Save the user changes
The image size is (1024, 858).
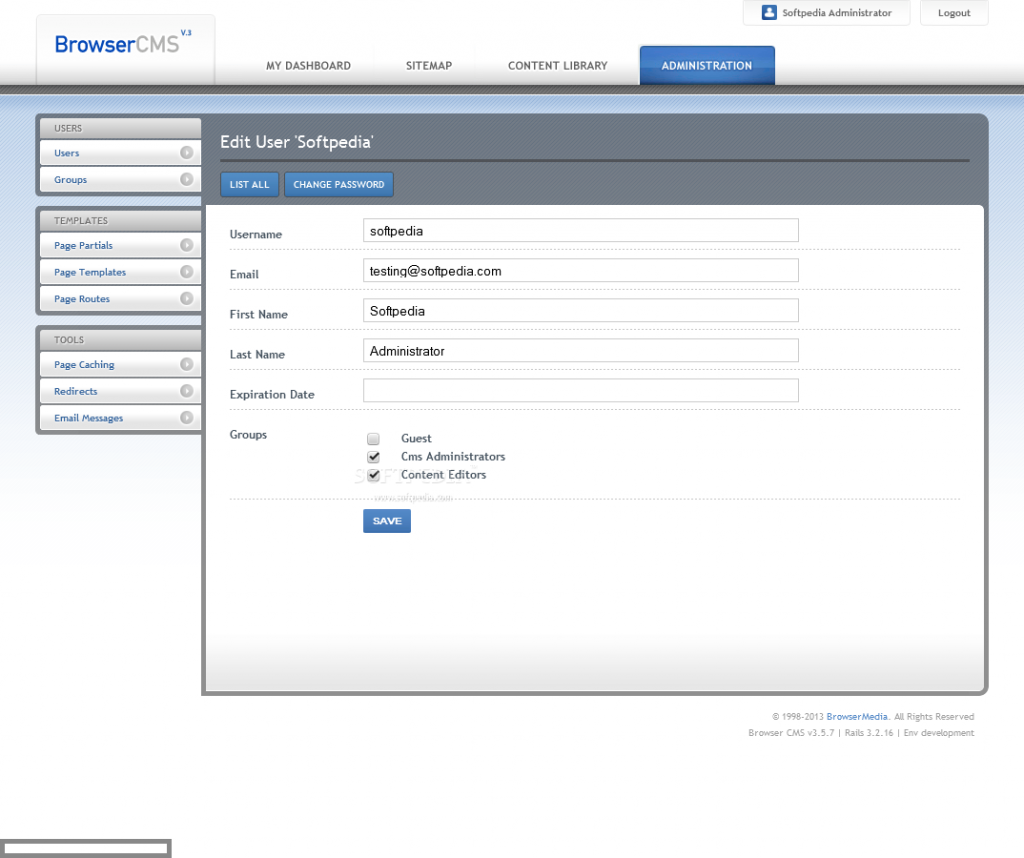387,521
